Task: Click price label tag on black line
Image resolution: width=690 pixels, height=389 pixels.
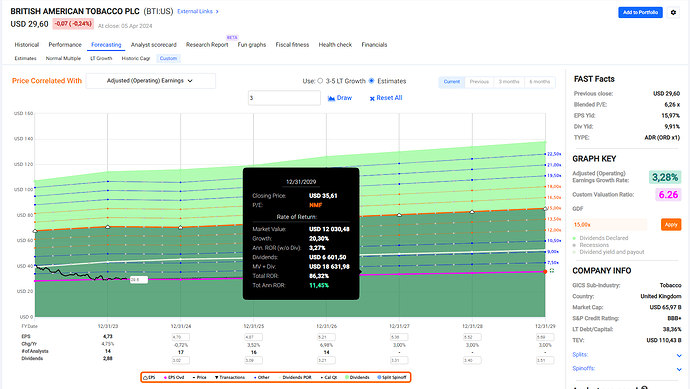Action: tap(138, 279)
